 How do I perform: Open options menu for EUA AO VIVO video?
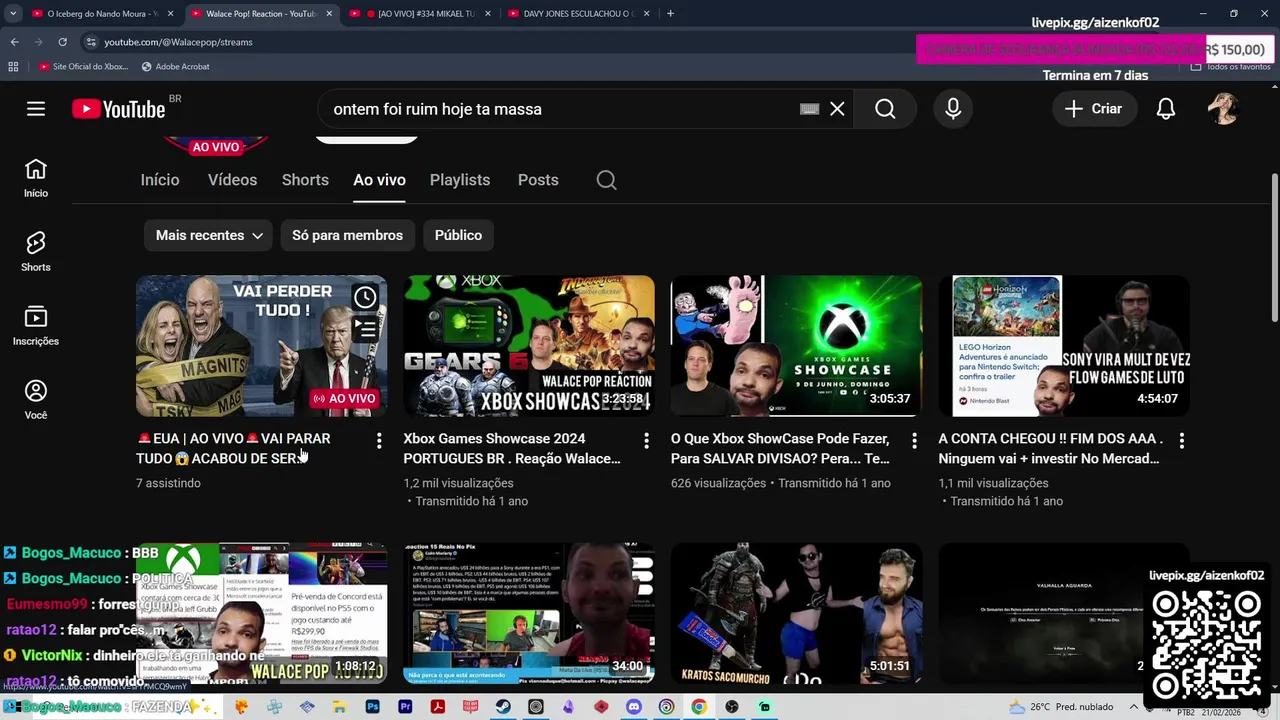(x=378, y=440)
